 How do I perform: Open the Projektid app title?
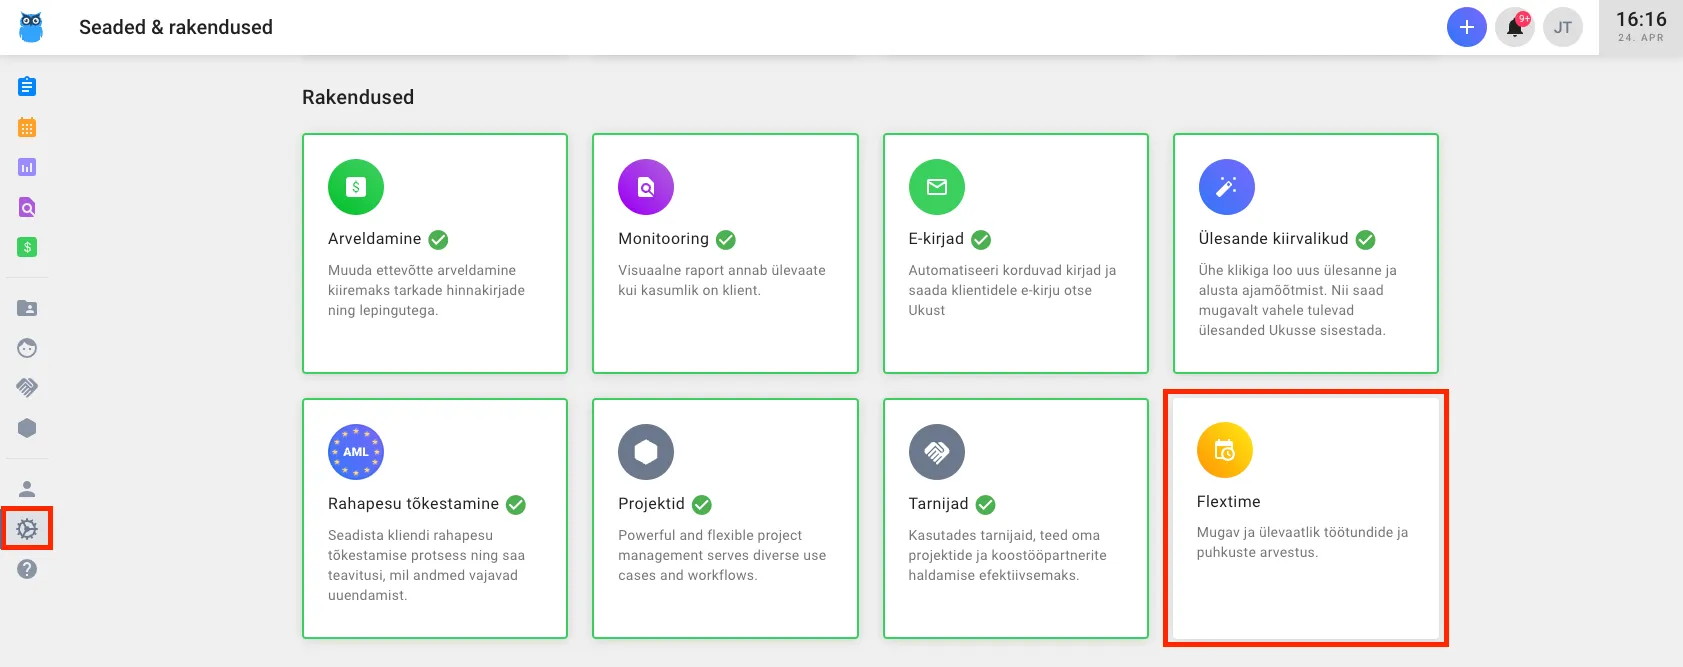[x=651, y=504]
